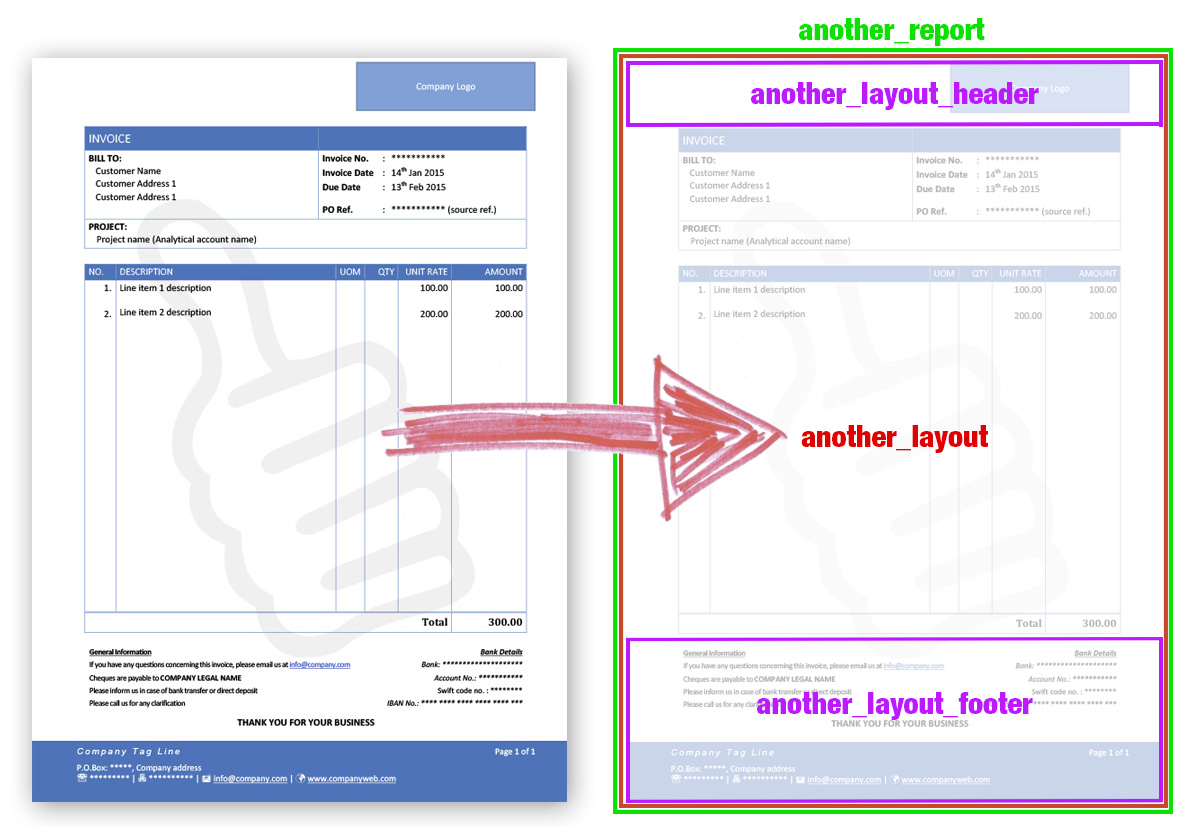The image size is (1191, 827).
Task: Click the globe icon in right faded footer
Action: click(895, 780)
